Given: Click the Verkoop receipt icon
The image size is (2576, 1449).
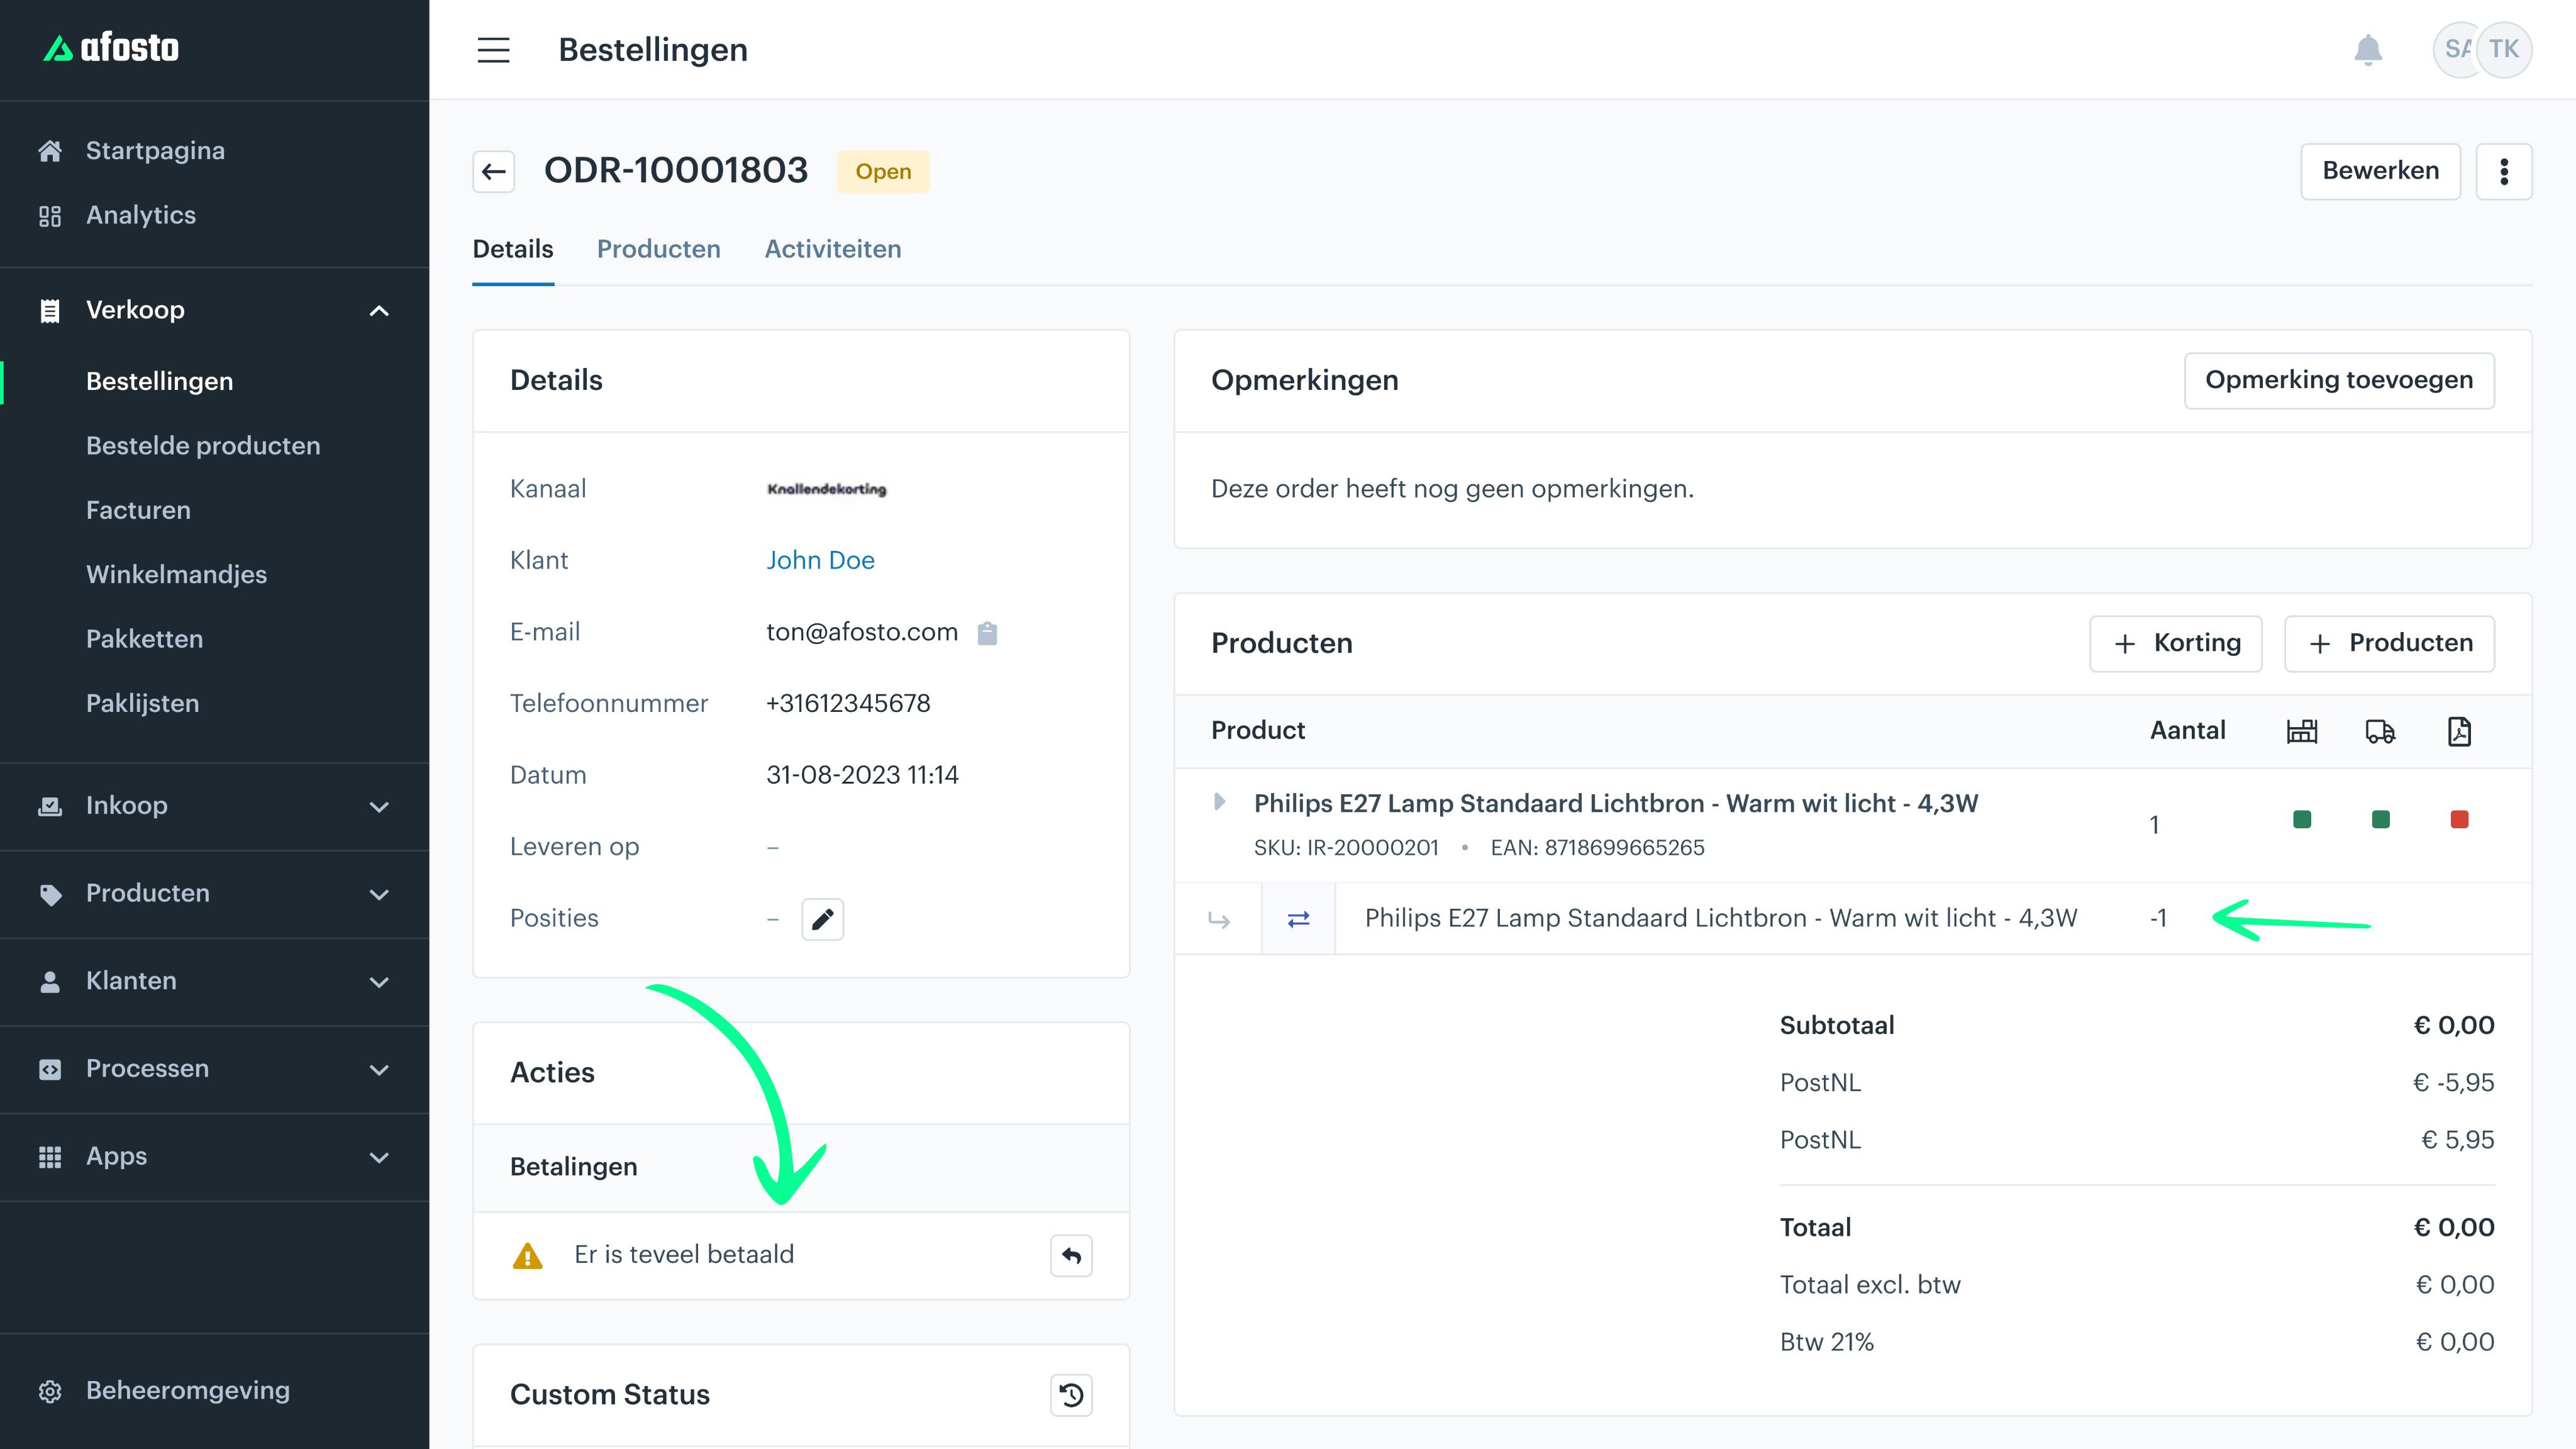Looking at the screenshot, I should (50, 311).
